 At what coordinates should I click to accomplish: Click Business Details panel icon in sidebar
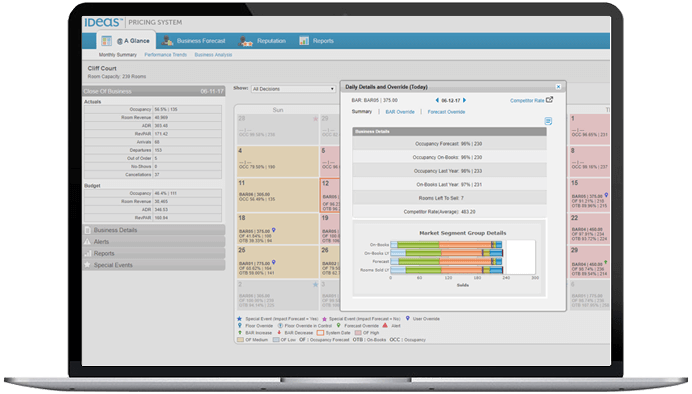(x=87, y=230)
